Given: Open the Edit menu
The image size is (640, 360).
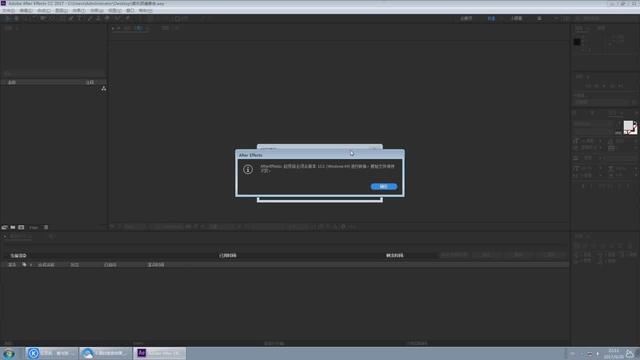Looking at the screenshot, I should 26,11.
